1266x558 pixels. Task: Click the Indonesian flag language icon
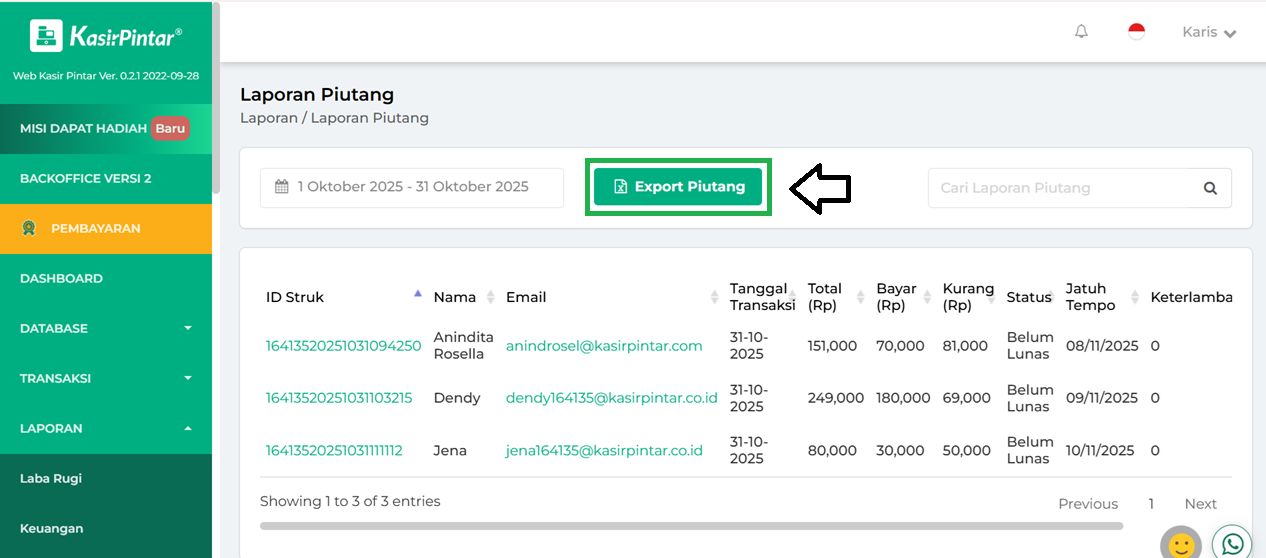[x=1136, y=32]
